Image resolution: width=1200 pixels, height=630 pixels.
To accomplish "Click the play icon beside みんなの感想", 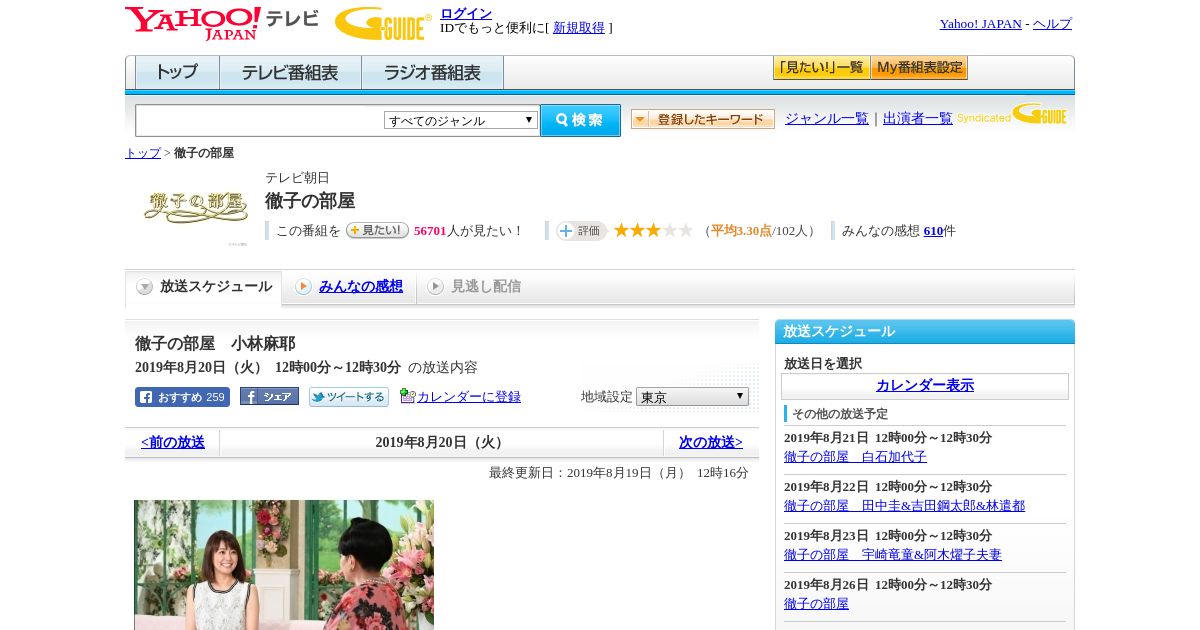I will tap(303, 287).
